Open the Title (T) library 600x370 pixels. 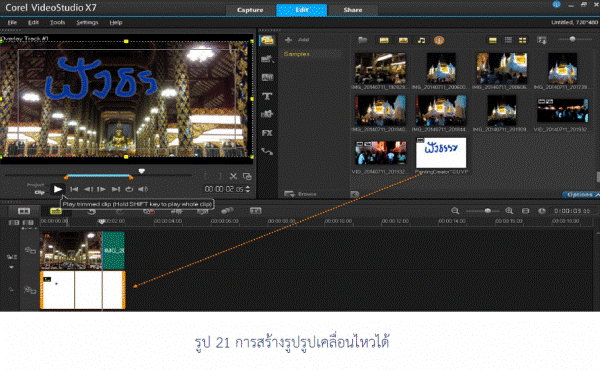coord(267,96)
